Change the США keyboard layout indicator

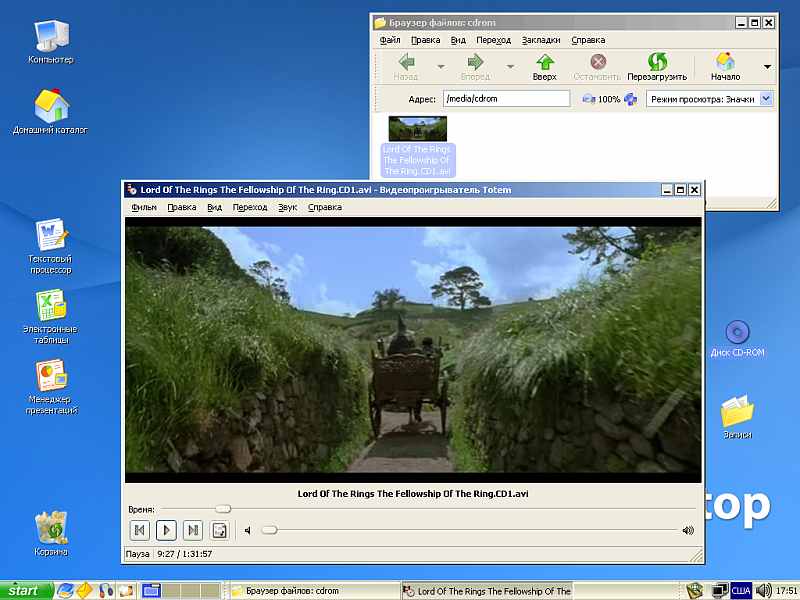tap(741, 591)
